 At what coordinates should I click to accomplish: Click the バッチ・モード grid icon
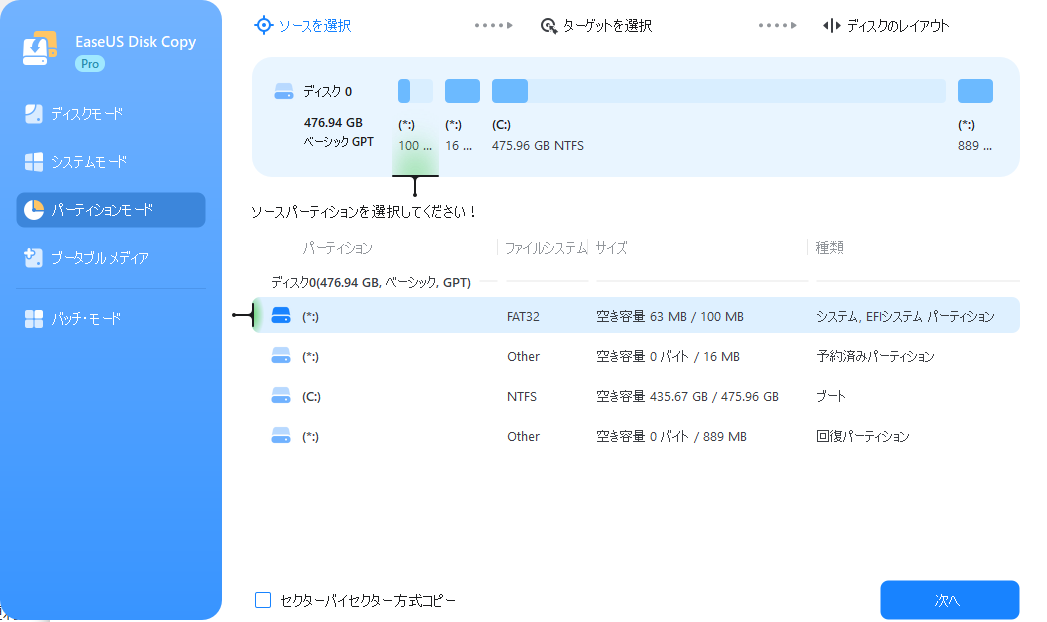33,319
